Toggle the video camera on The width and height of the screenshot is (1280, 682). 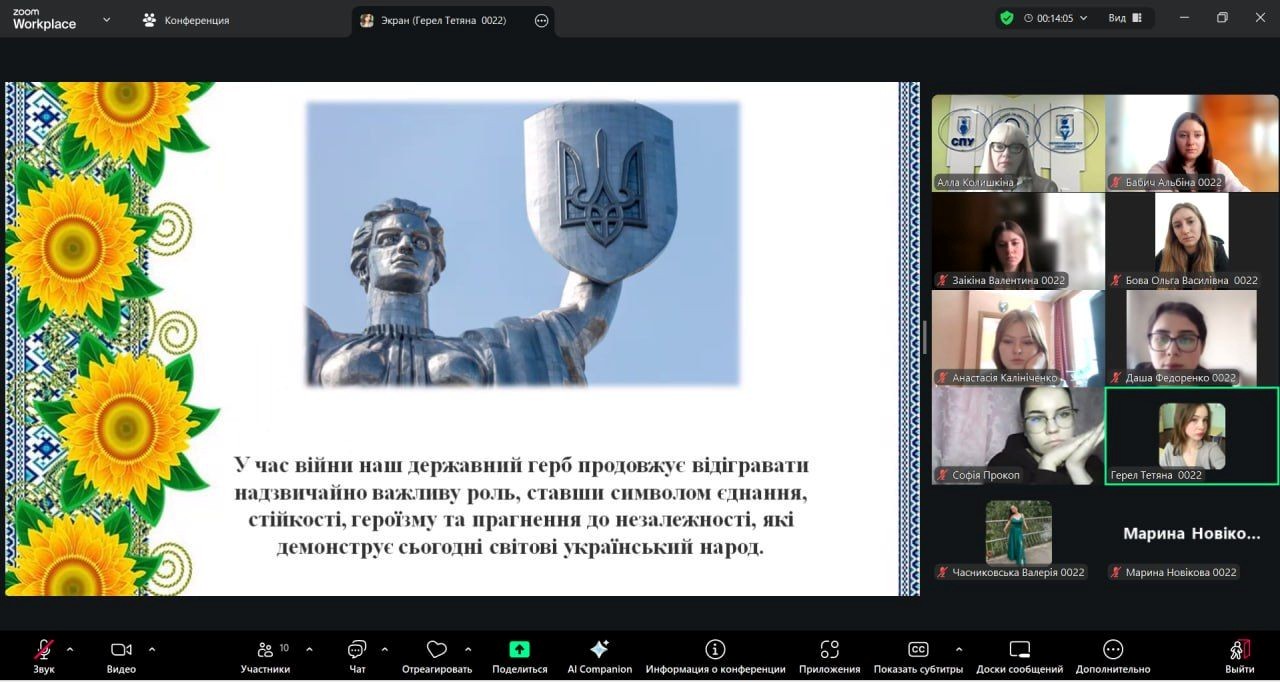point(121,650)
